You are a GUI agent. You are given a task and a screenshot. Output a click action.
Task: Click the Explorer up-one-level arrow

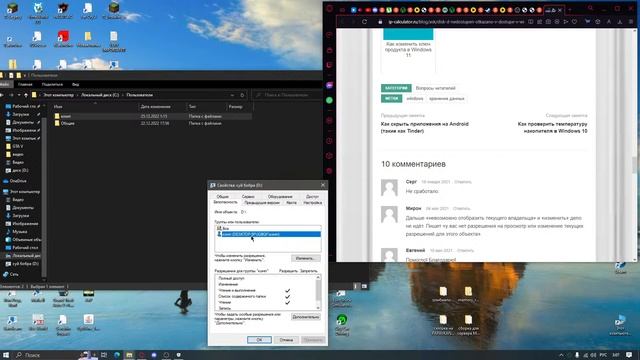click(x=26, y=95)
